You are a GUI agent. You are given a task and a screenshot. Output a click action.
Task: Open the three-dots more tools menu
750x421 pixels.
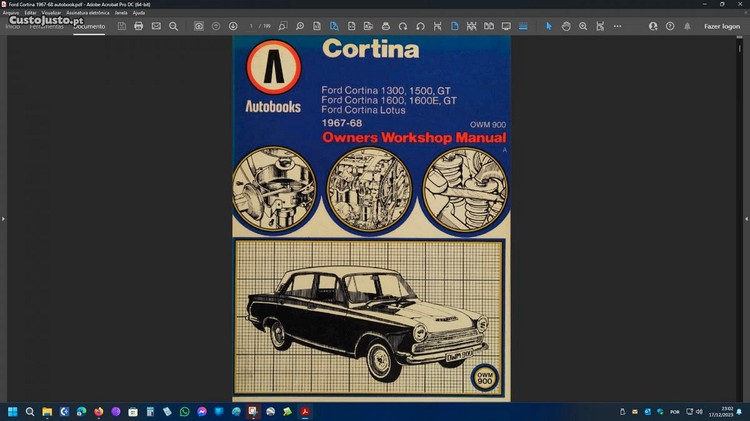pyautogui.click(x=617, y=26)
